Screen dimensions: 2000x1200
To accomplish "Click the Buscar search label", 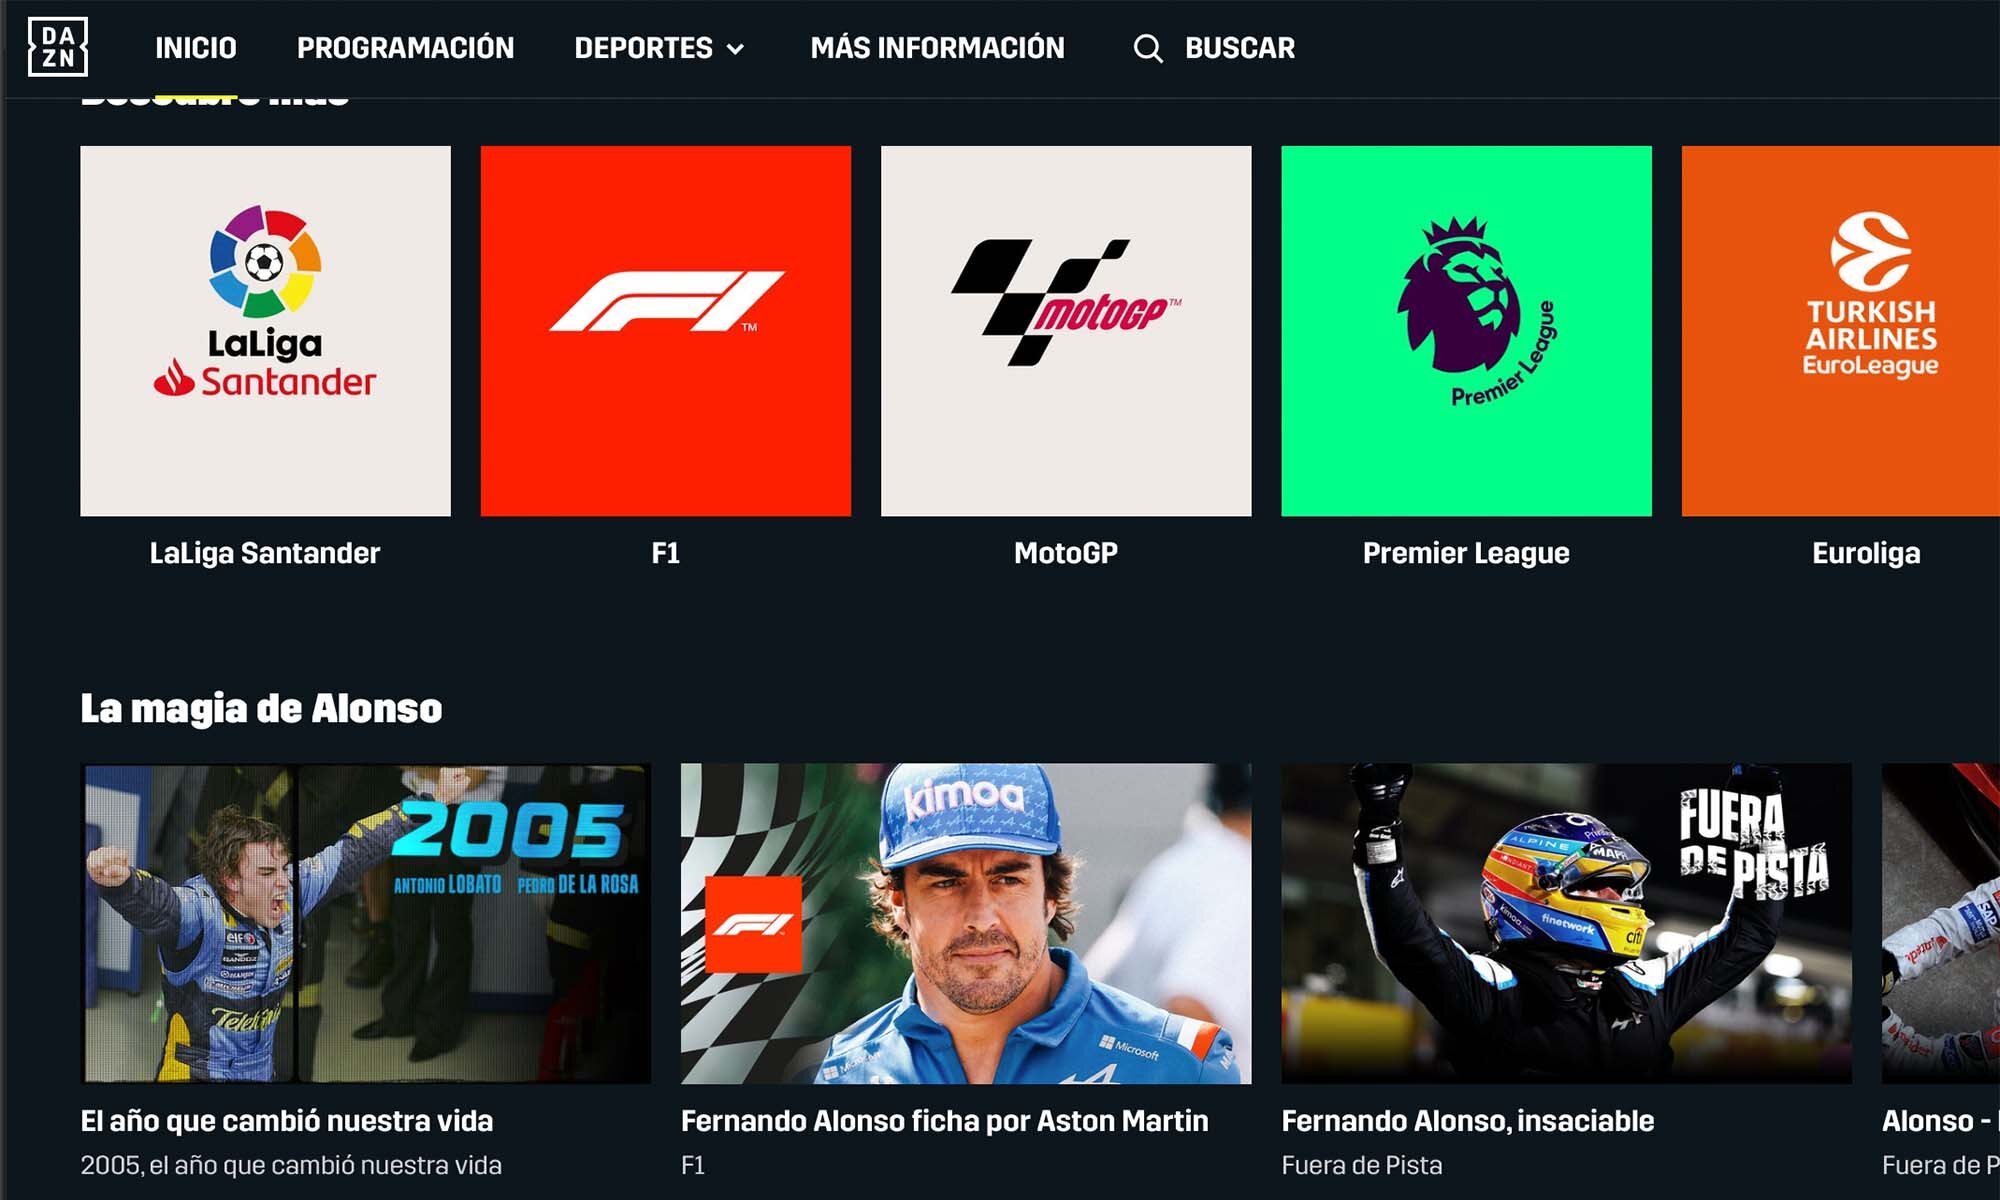I will tap(1240, 48).
